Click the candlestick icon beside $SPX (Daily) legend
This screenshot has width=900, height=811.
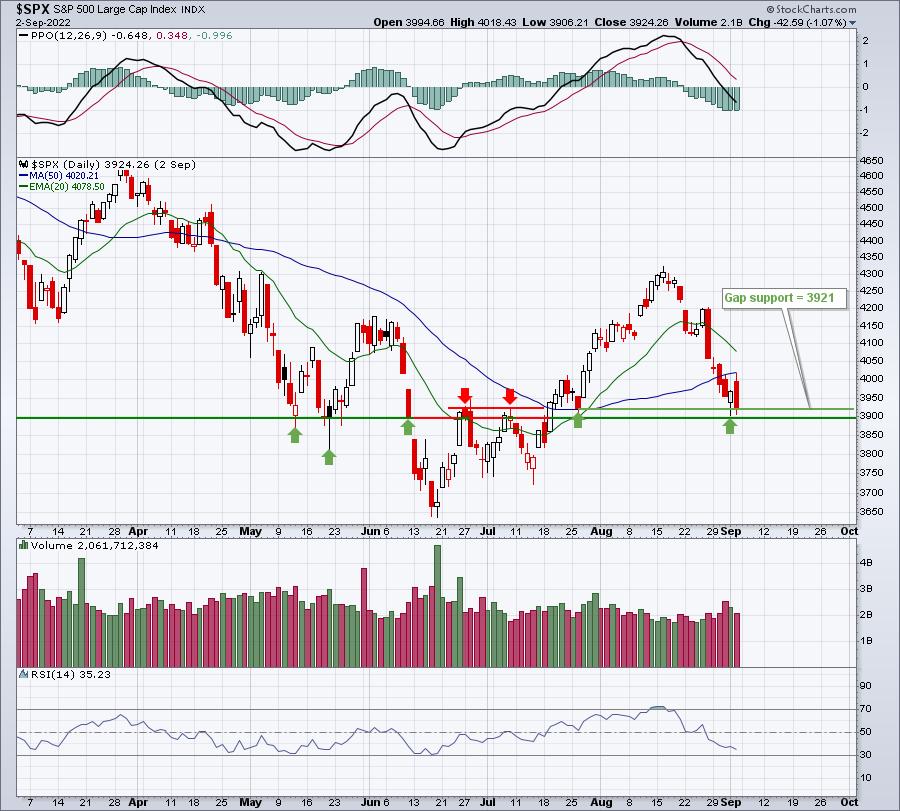pos(24,164)
